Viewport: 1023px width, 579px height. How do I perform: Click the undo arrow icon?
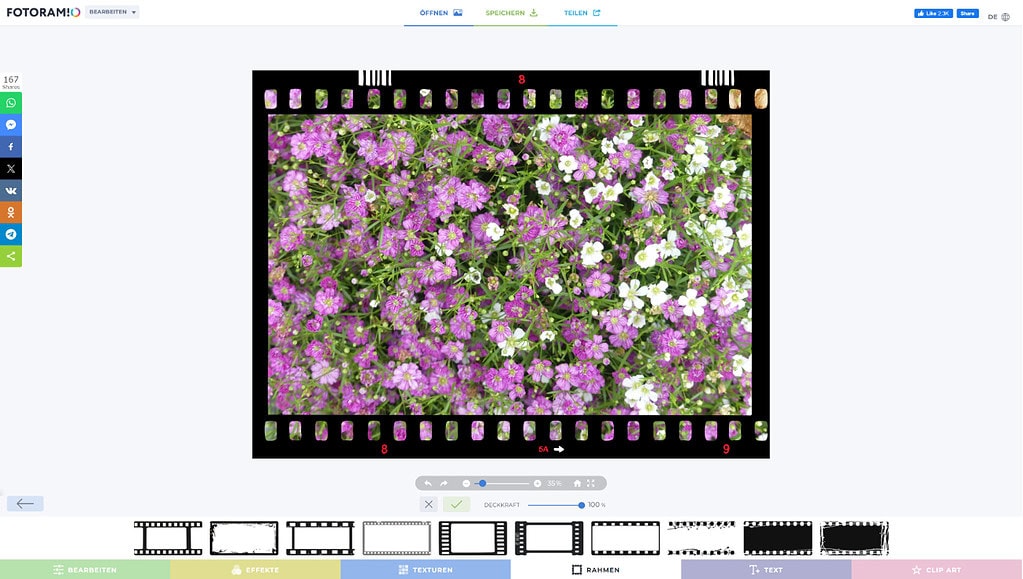click(x=428, y=483)
